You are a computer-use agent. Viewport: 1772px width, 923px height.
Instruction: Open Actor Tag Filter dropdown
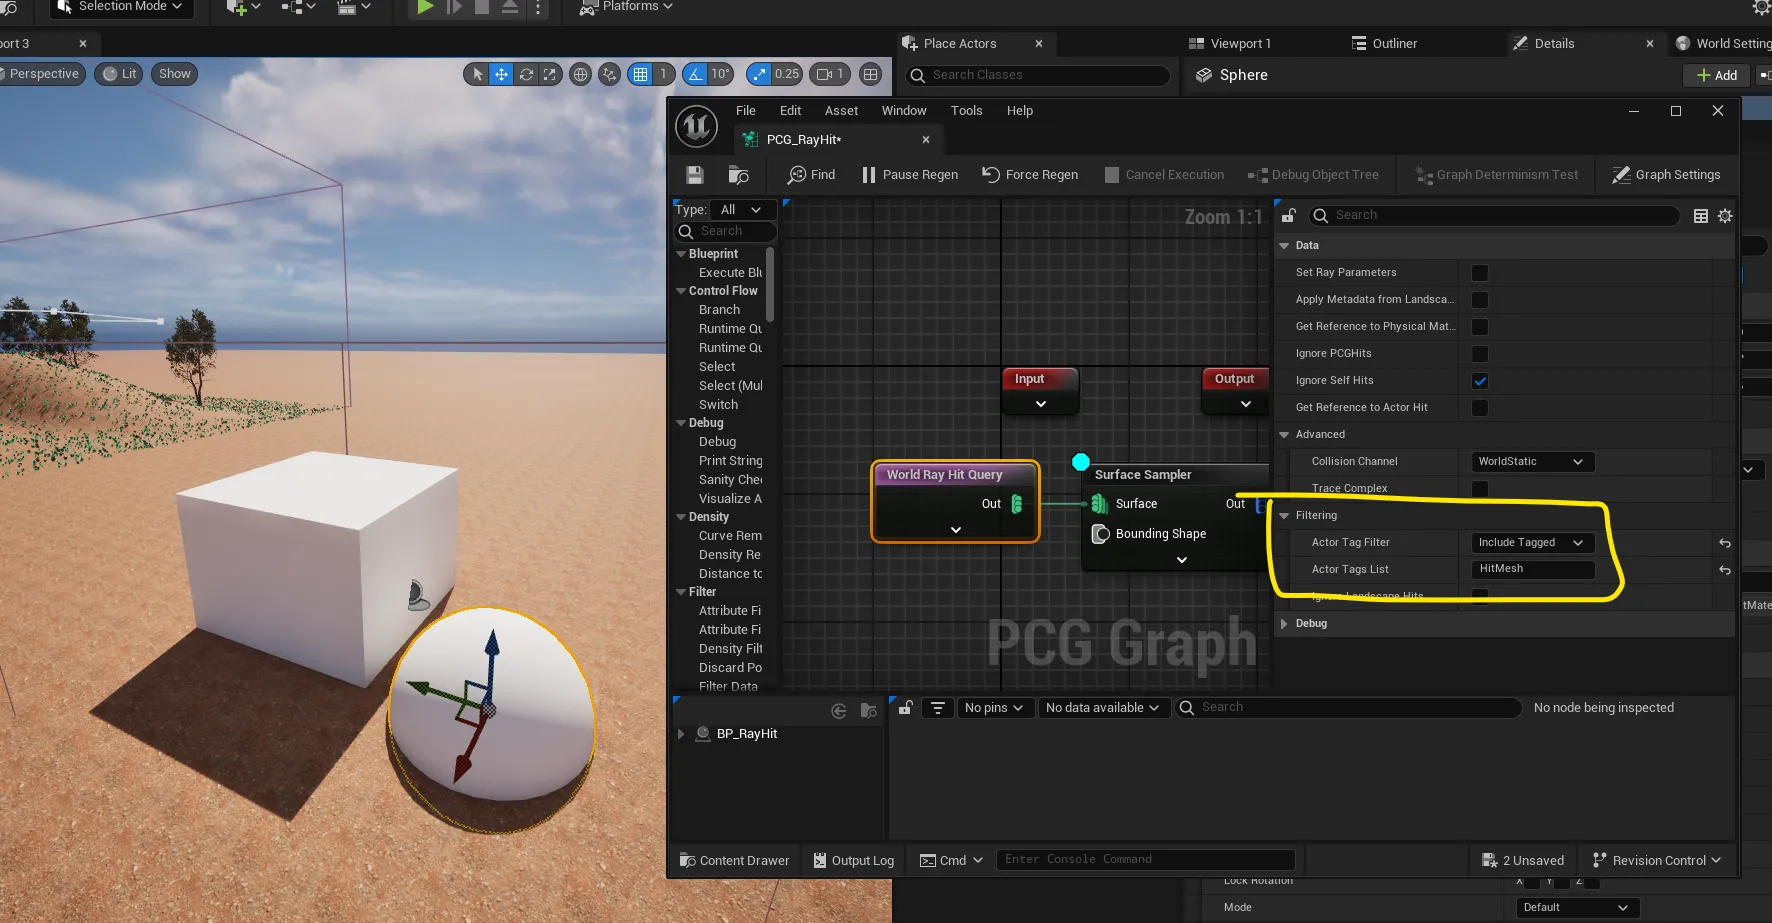1532,543
